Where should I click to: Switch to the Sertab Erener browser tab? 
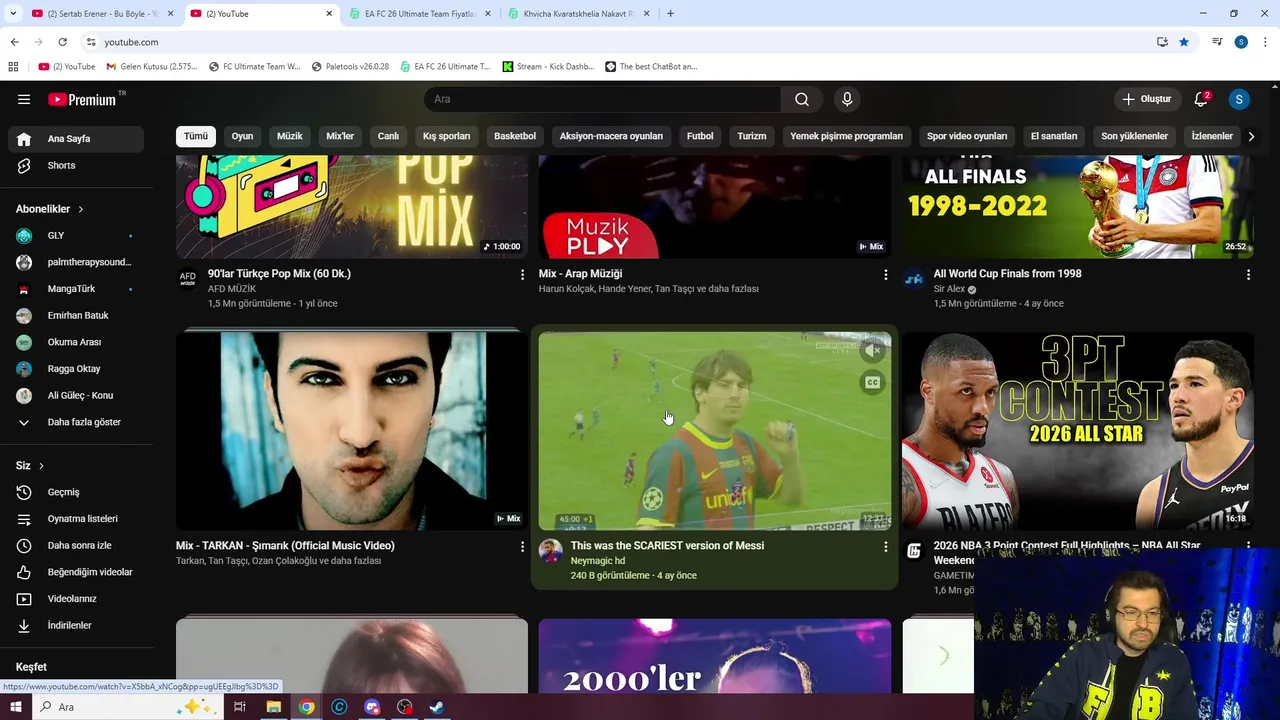[101, 14]
